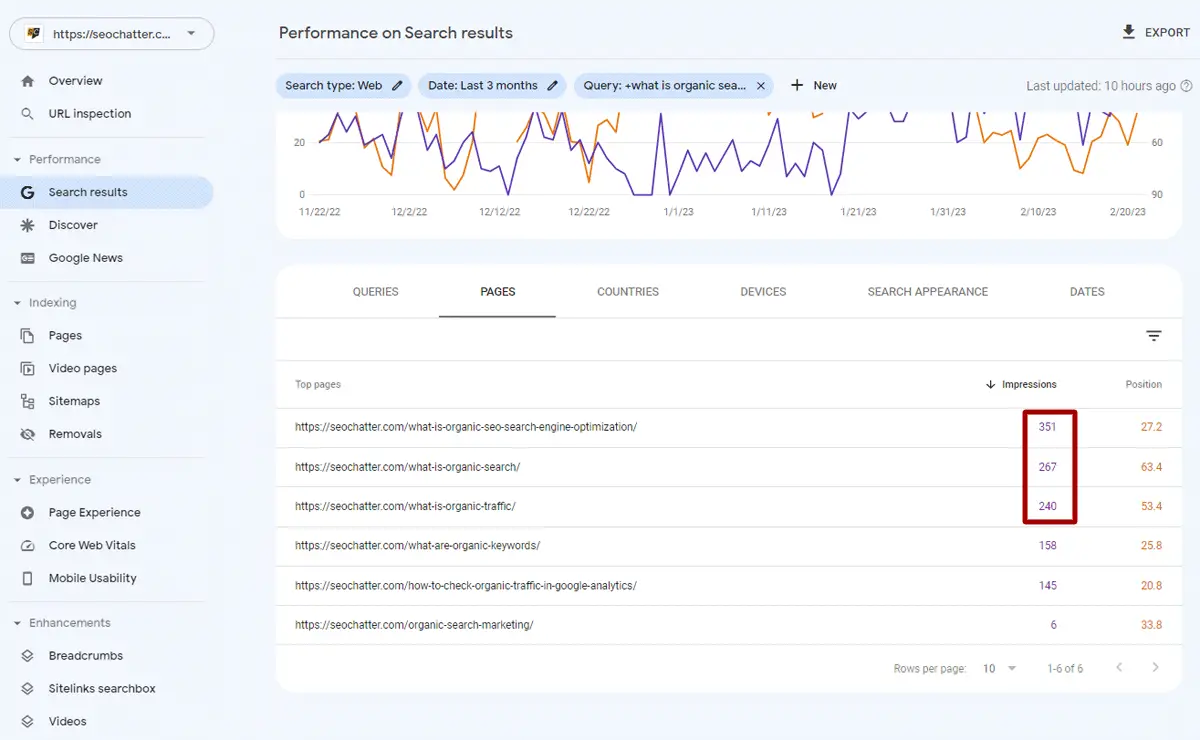Image resolution: width=1200 pixels, height=740 pixels.
Task: Click the Sitemaps icon
Action: 28,401
